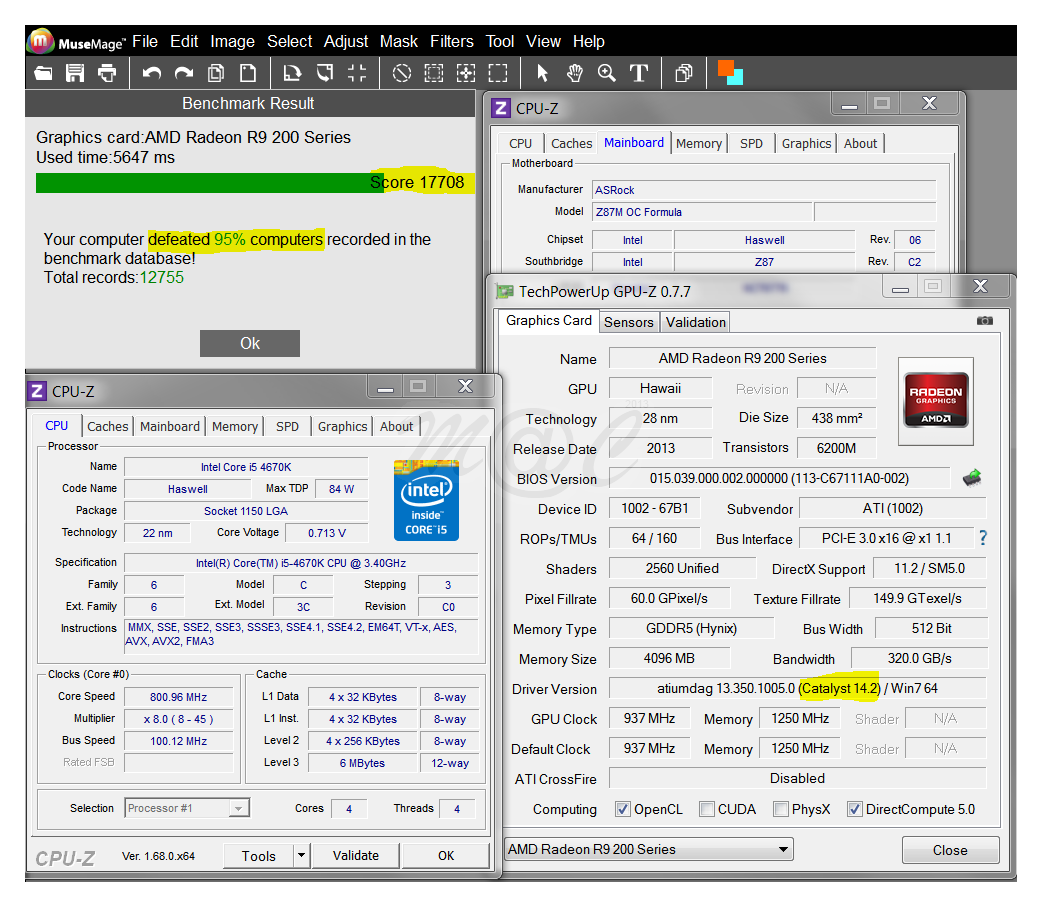
Task: Click the BIOS Version value field
Action: pyautogui.click(x=779, y=478)
